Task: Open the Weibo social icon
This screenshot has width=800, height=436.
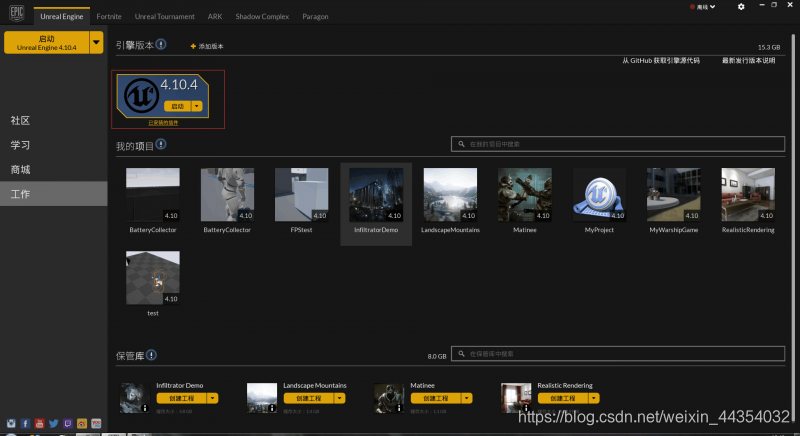Action: [x=82, y=424]
